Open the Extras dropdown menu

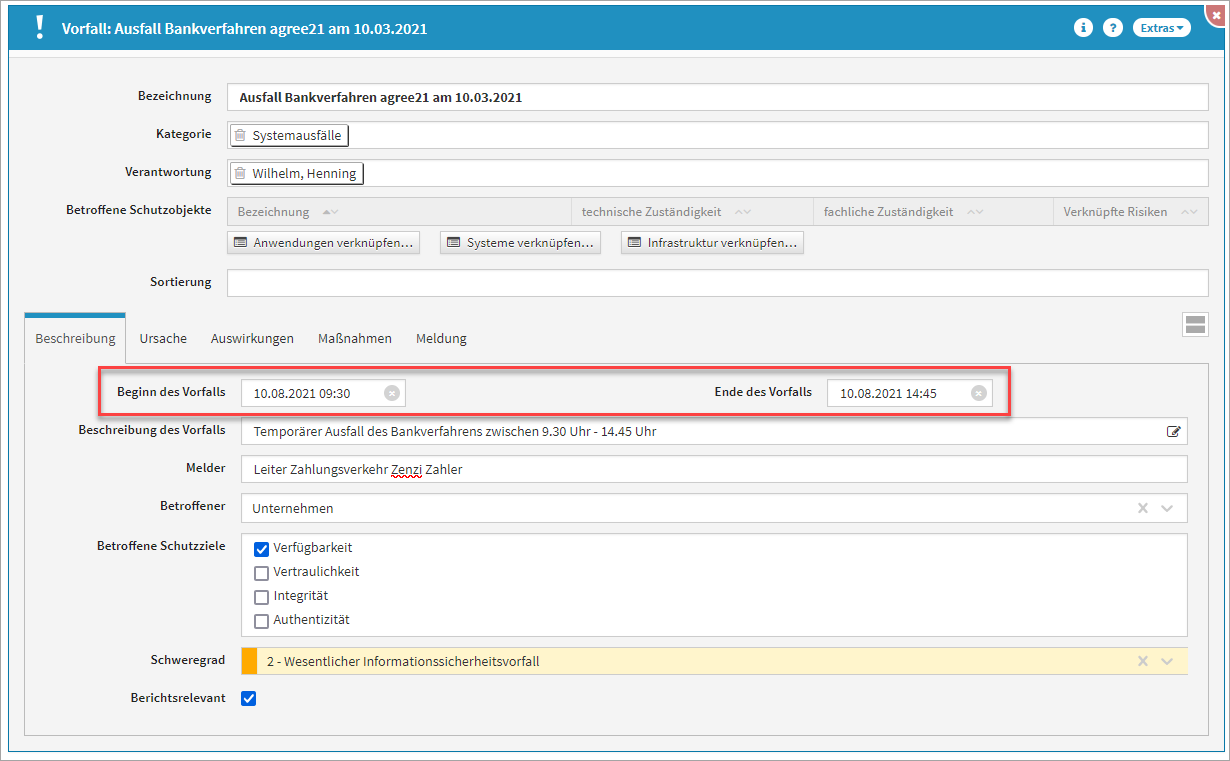[1162, 28]
